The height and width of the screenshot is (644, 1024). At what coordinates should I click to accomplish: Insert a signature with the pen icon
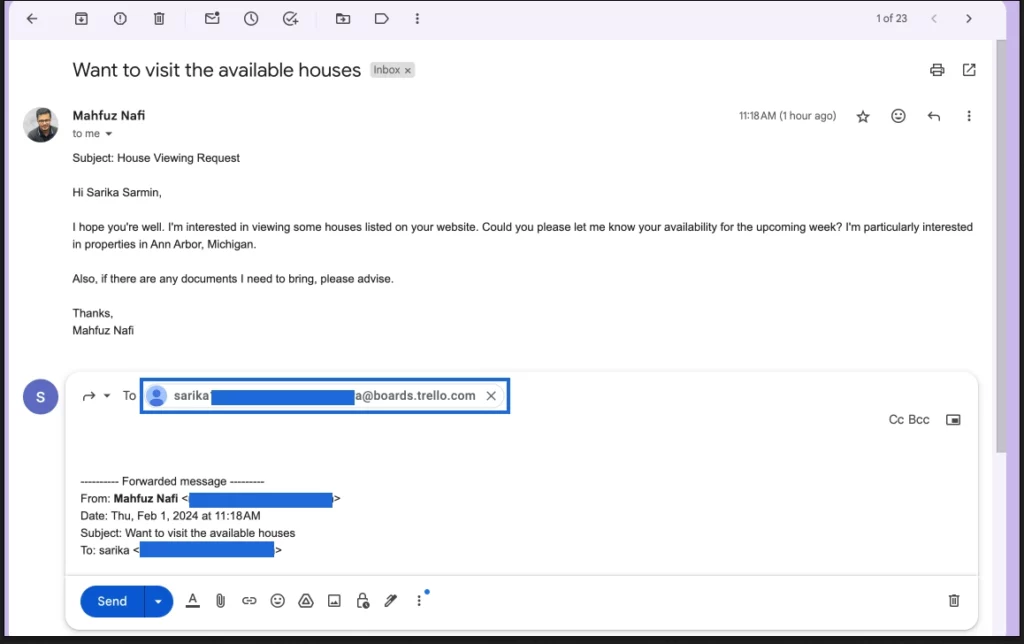tap(391, 600)
